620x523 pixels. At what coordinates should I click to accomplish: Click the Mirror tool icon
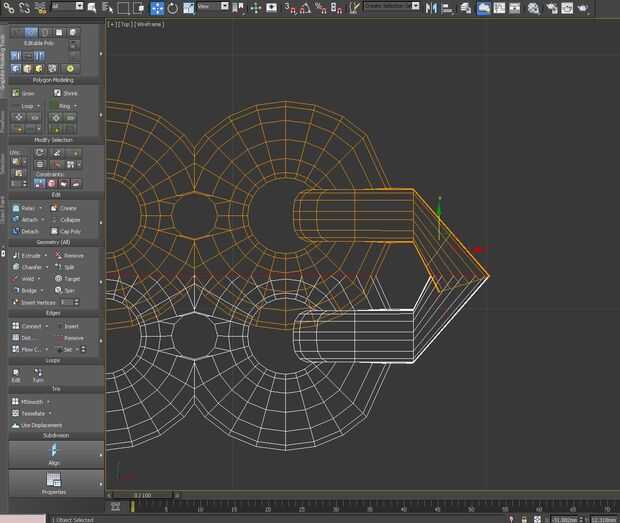432,8
